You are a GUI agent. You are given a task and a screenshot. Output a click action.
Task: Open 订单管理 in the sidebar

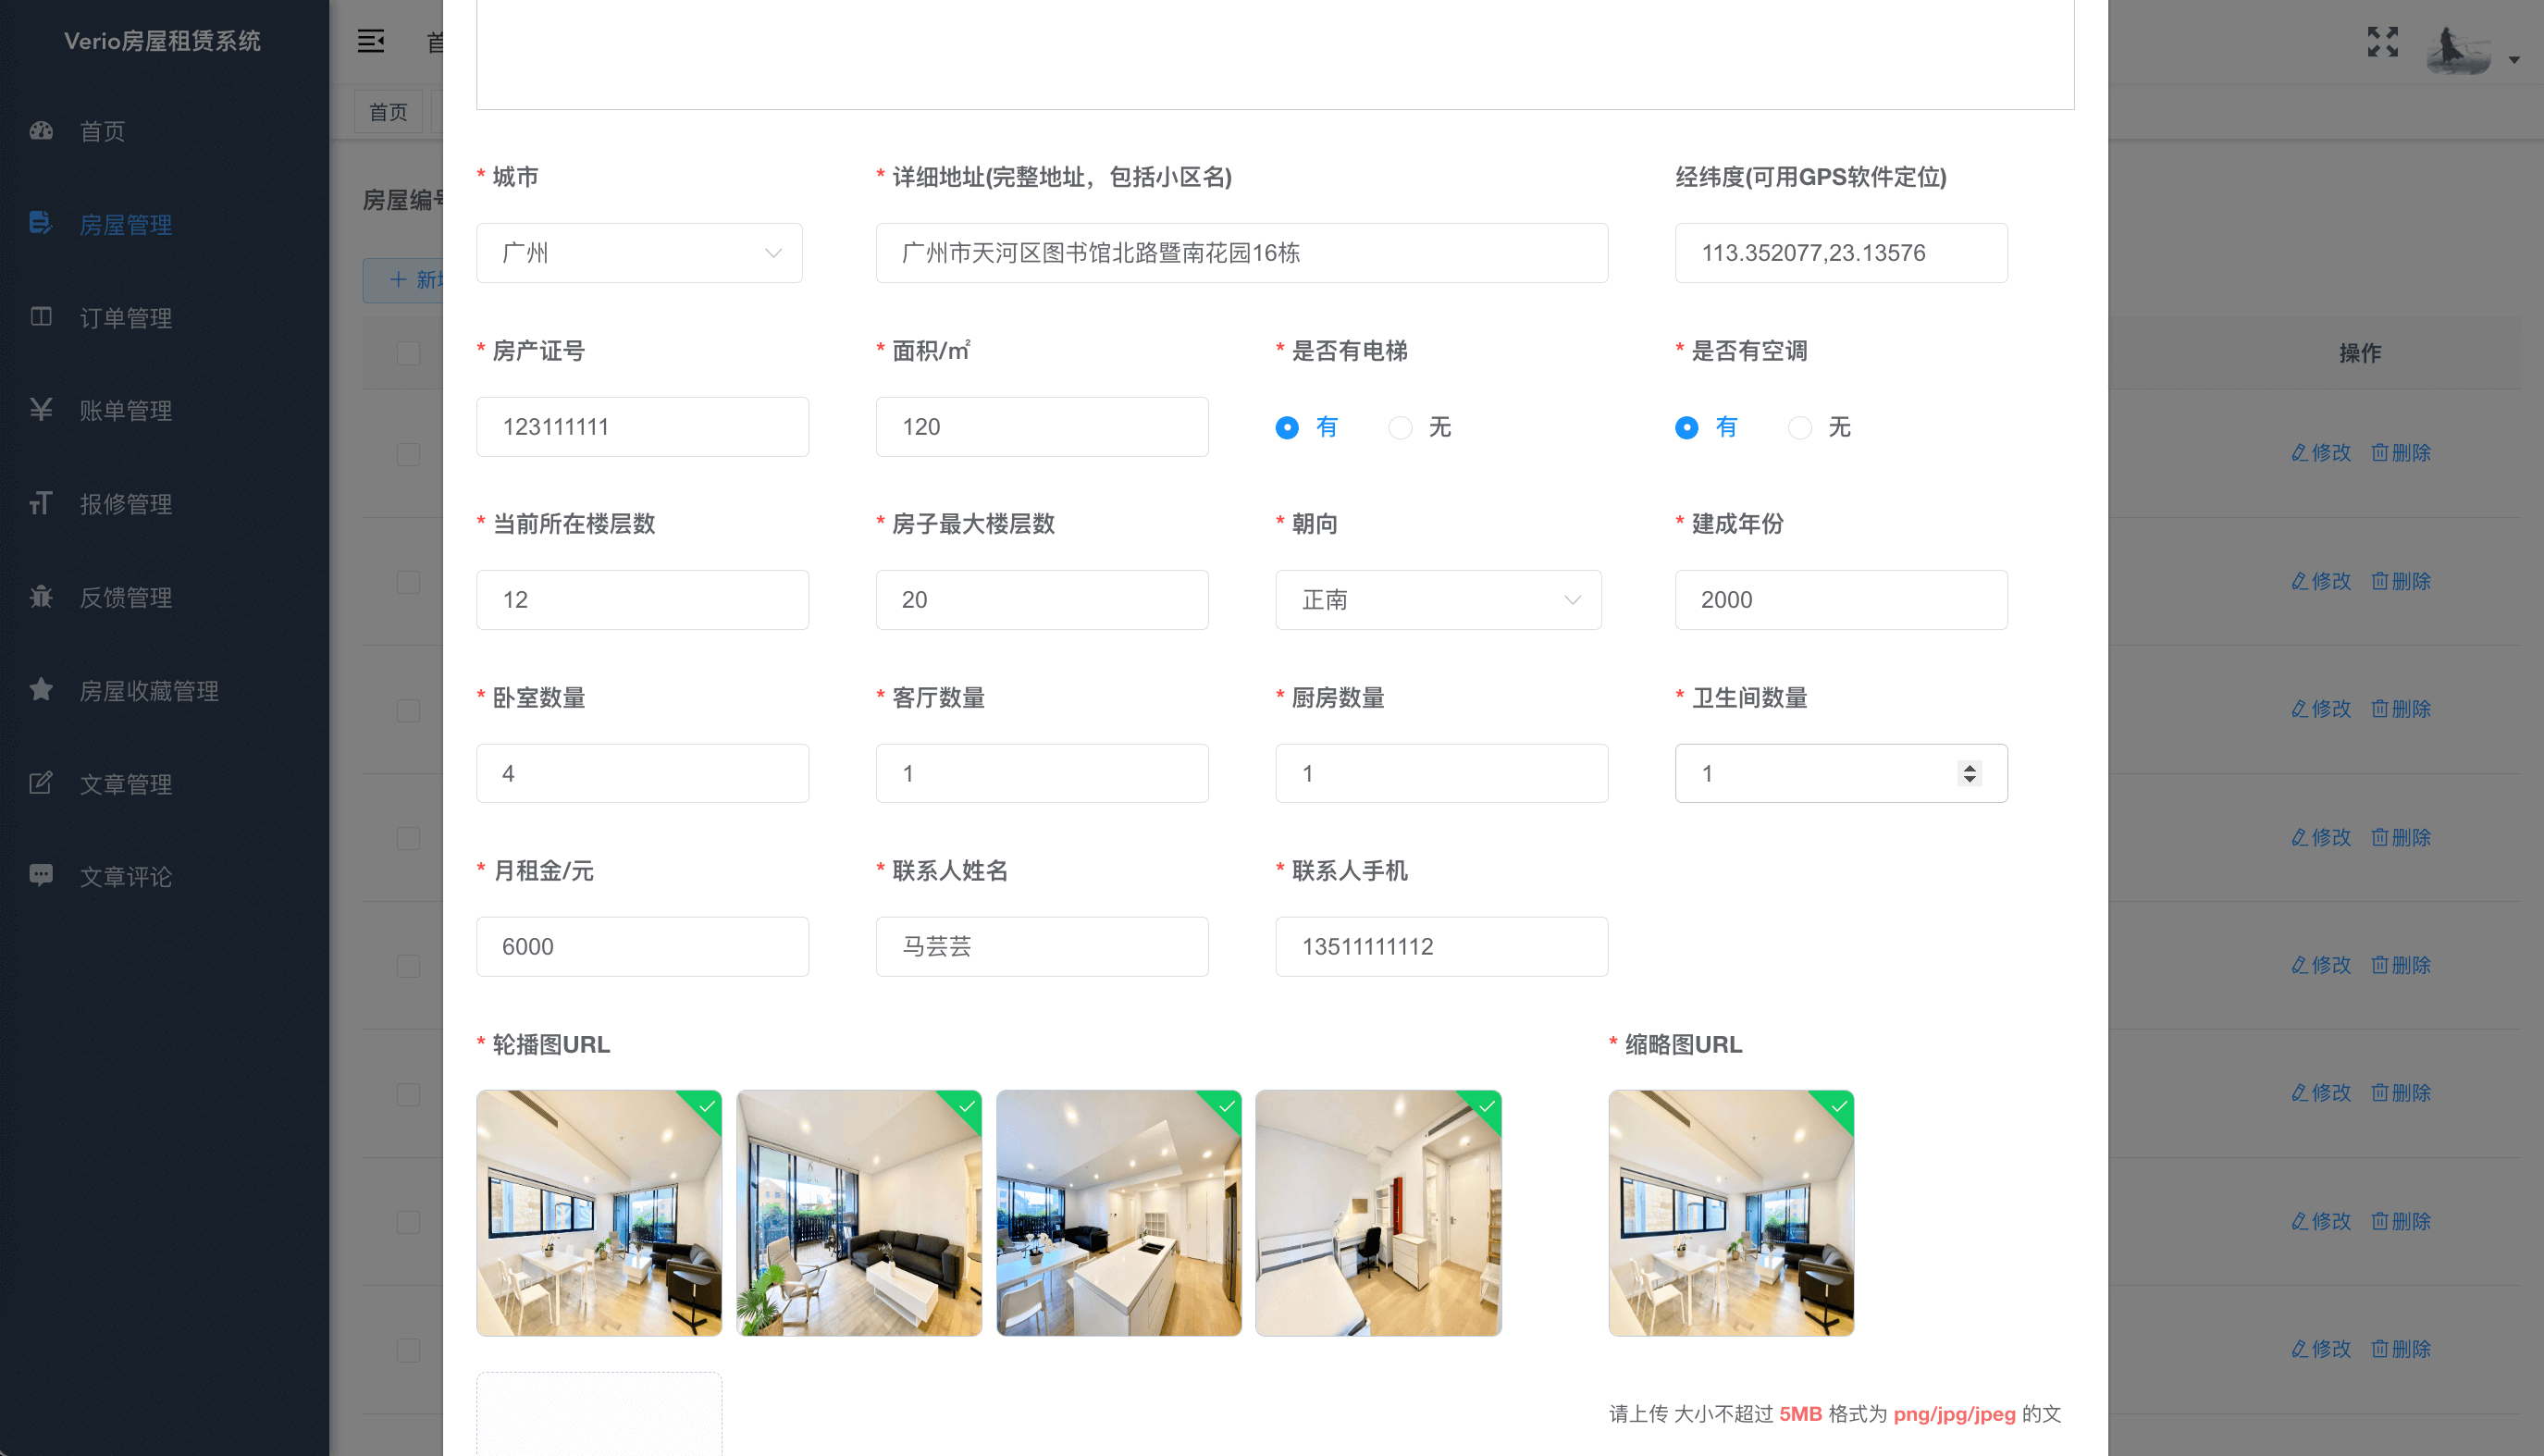click(x=126, y=318)
